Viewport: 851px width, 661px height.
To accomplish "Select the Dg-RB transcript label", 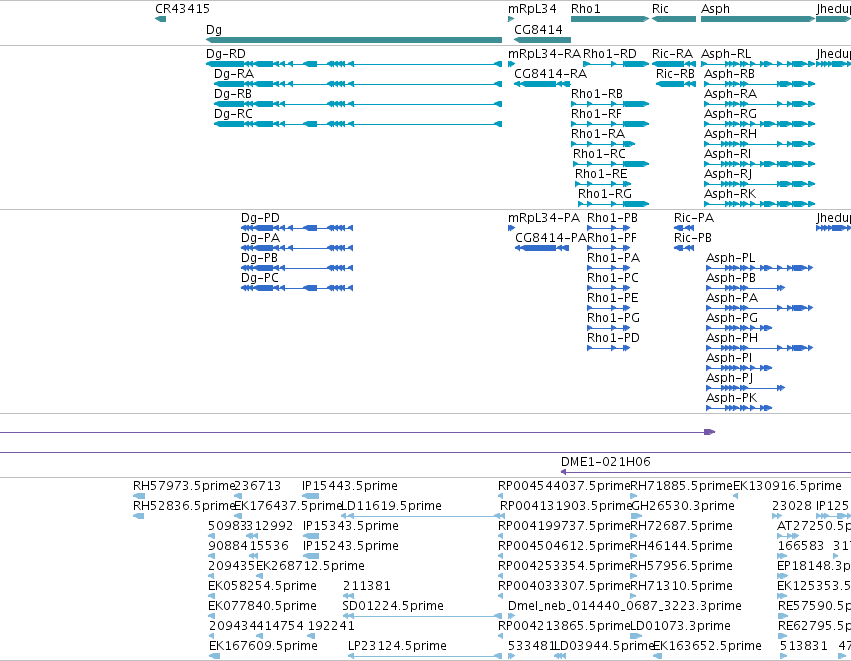I will [233, 94].
